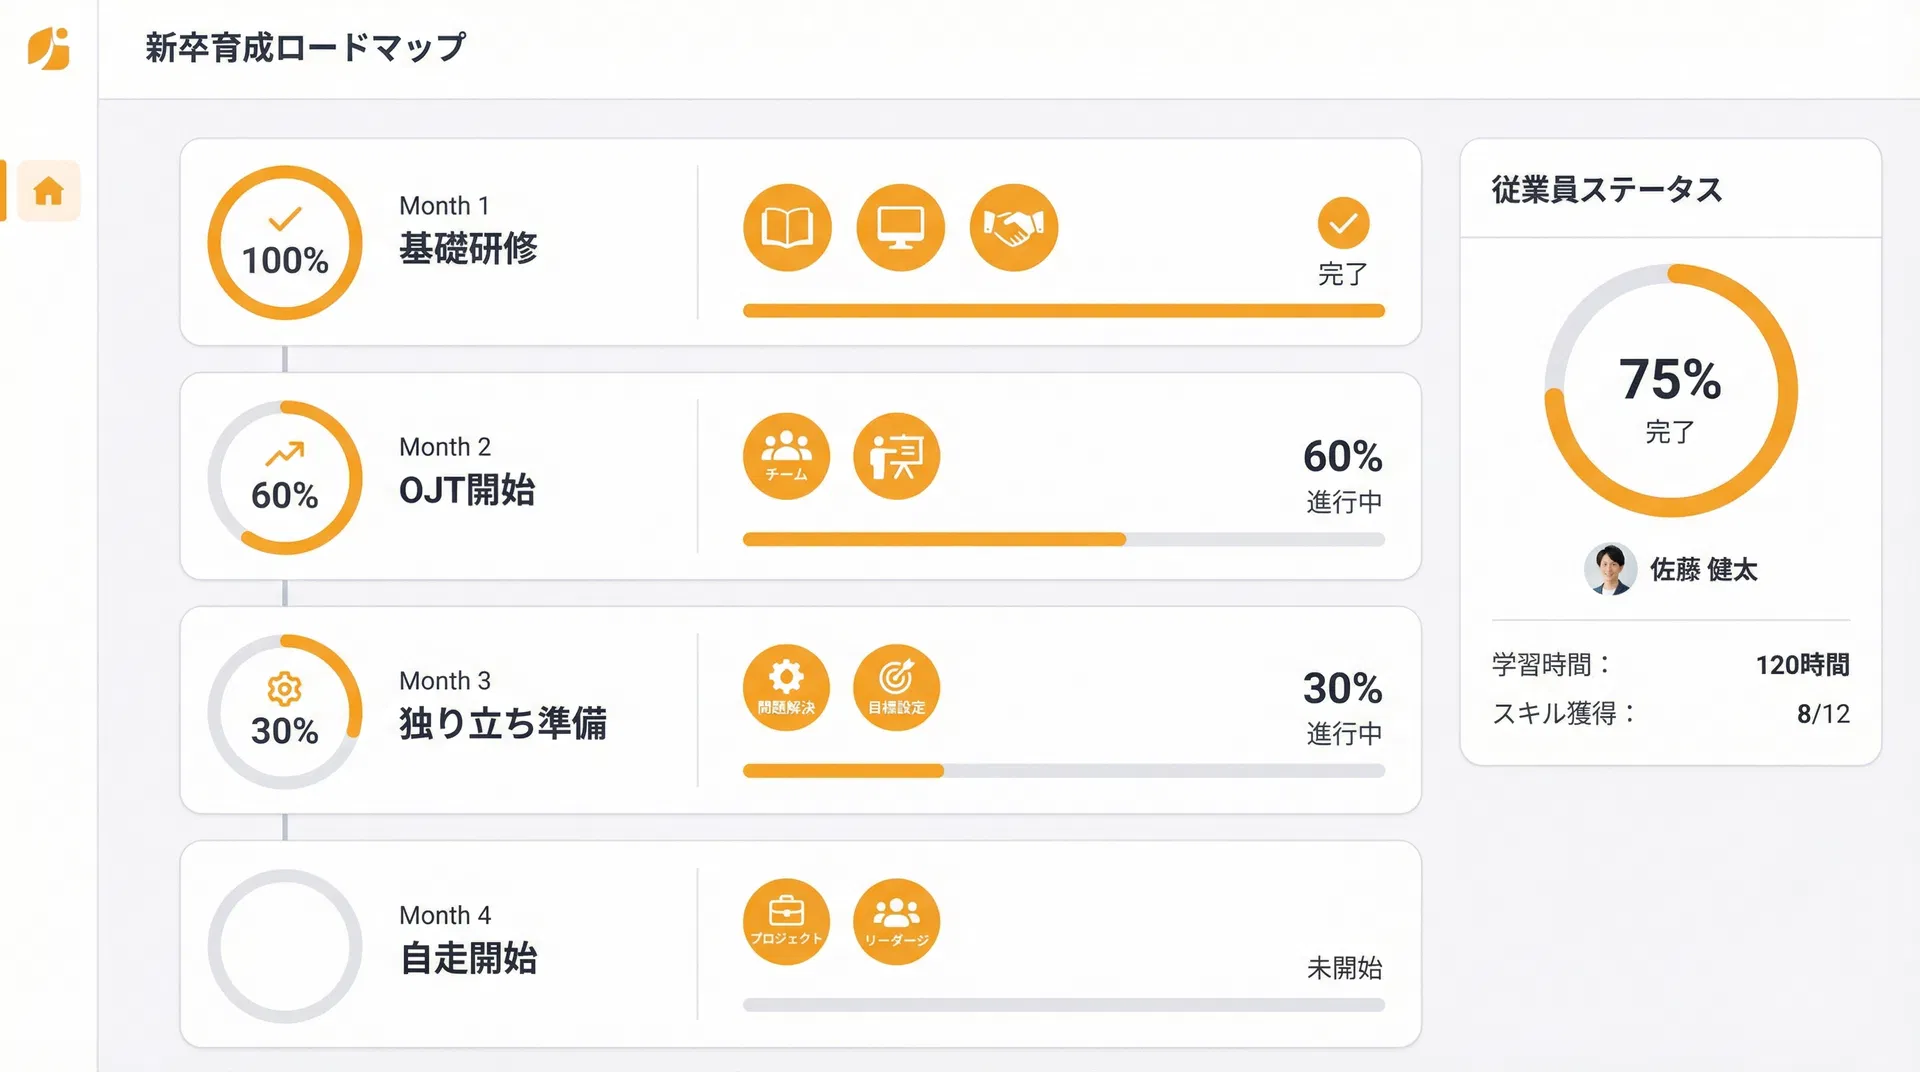Select the 問題解決 gear icon
The image size is (1920, 1072).
point(786,688)
